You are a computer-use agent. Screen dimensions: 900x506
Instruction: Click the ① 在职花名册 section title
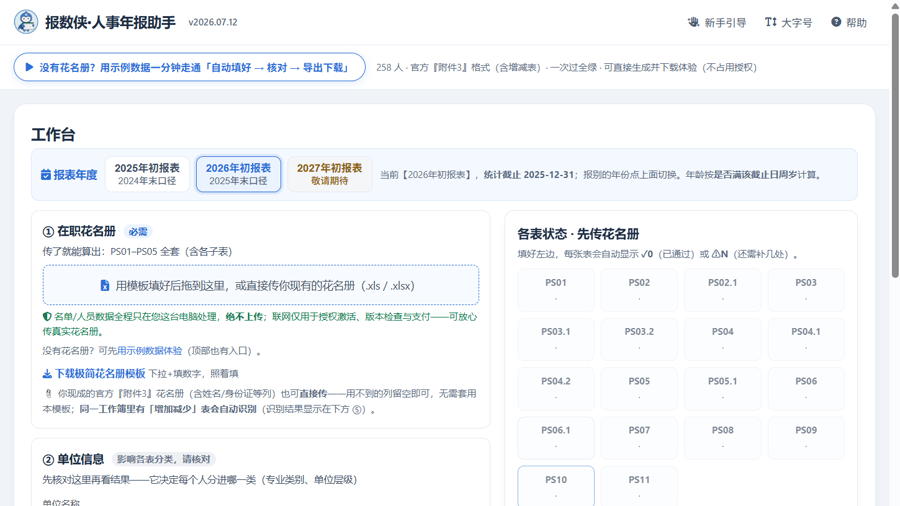pyautogui.click(x=79, y=231)
